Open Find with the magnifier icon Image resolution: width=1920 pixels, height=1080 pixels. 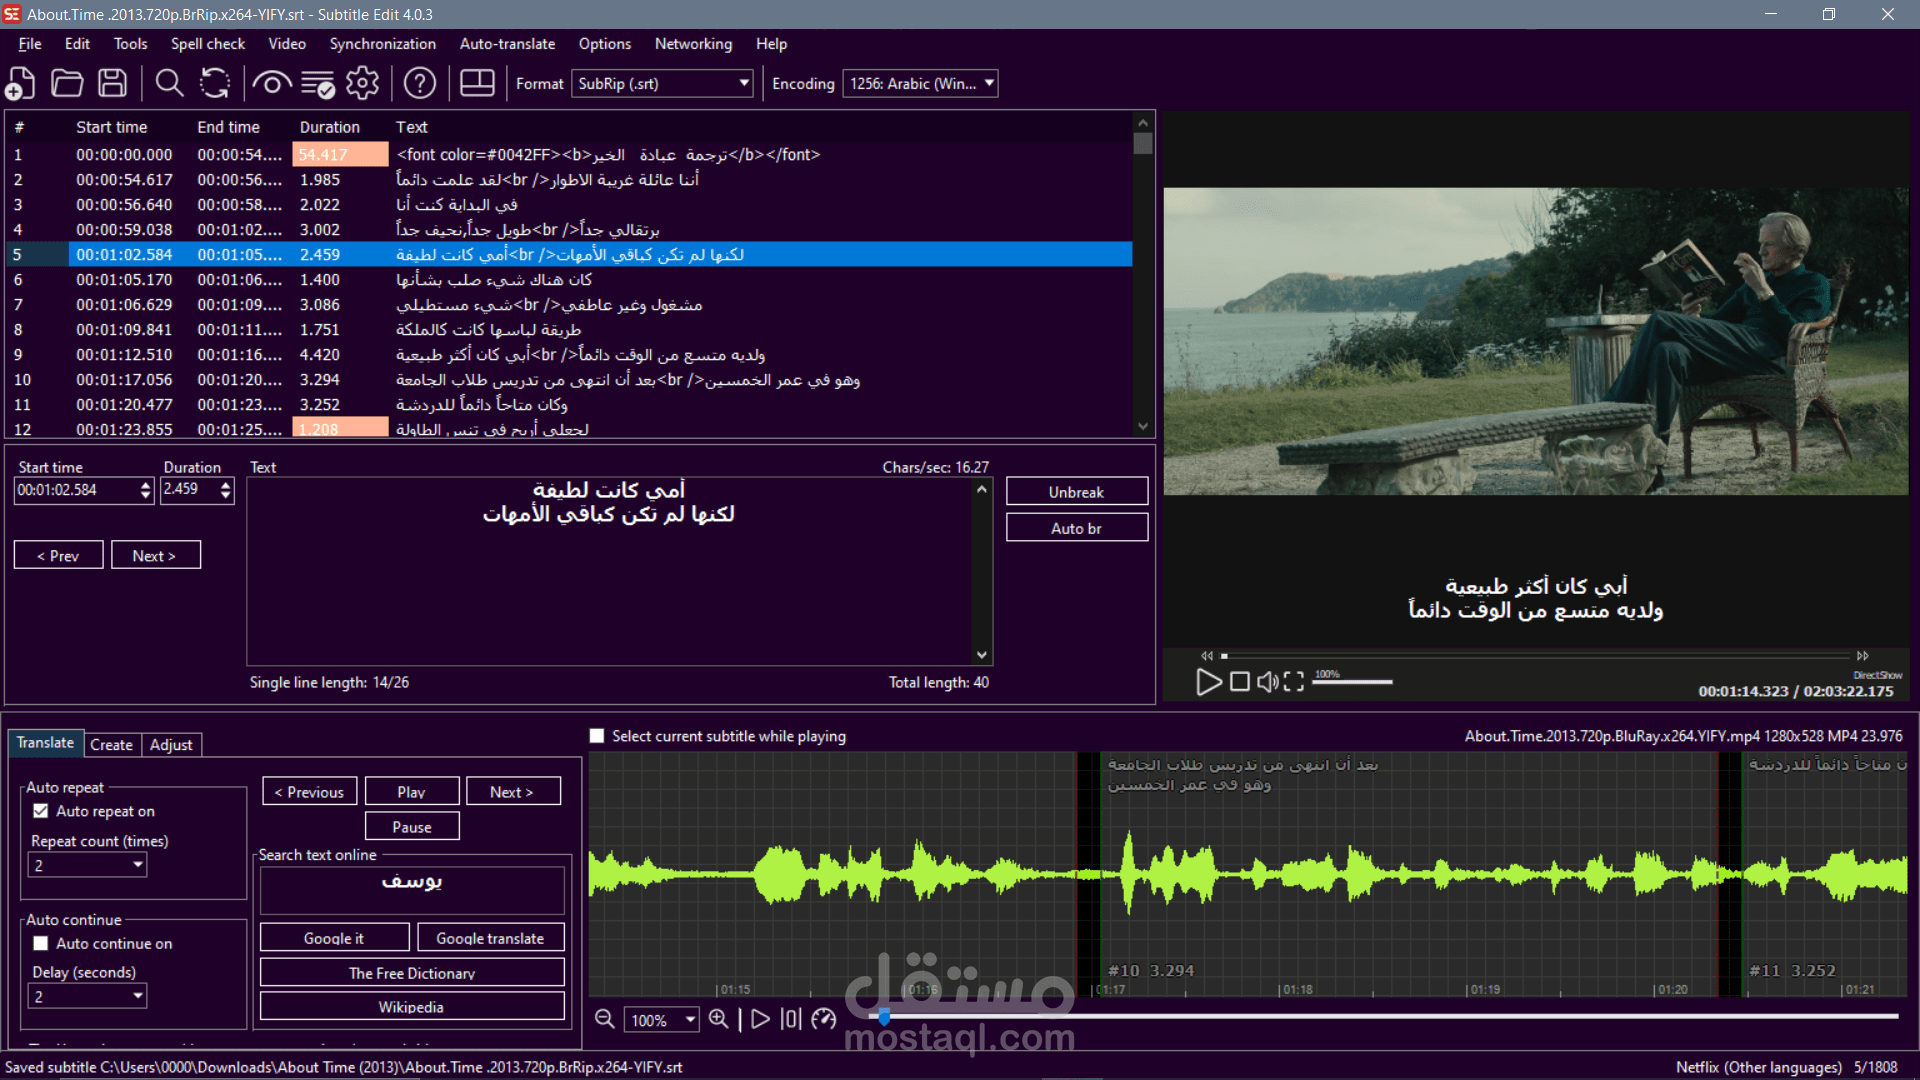click(x=169, y=83)
